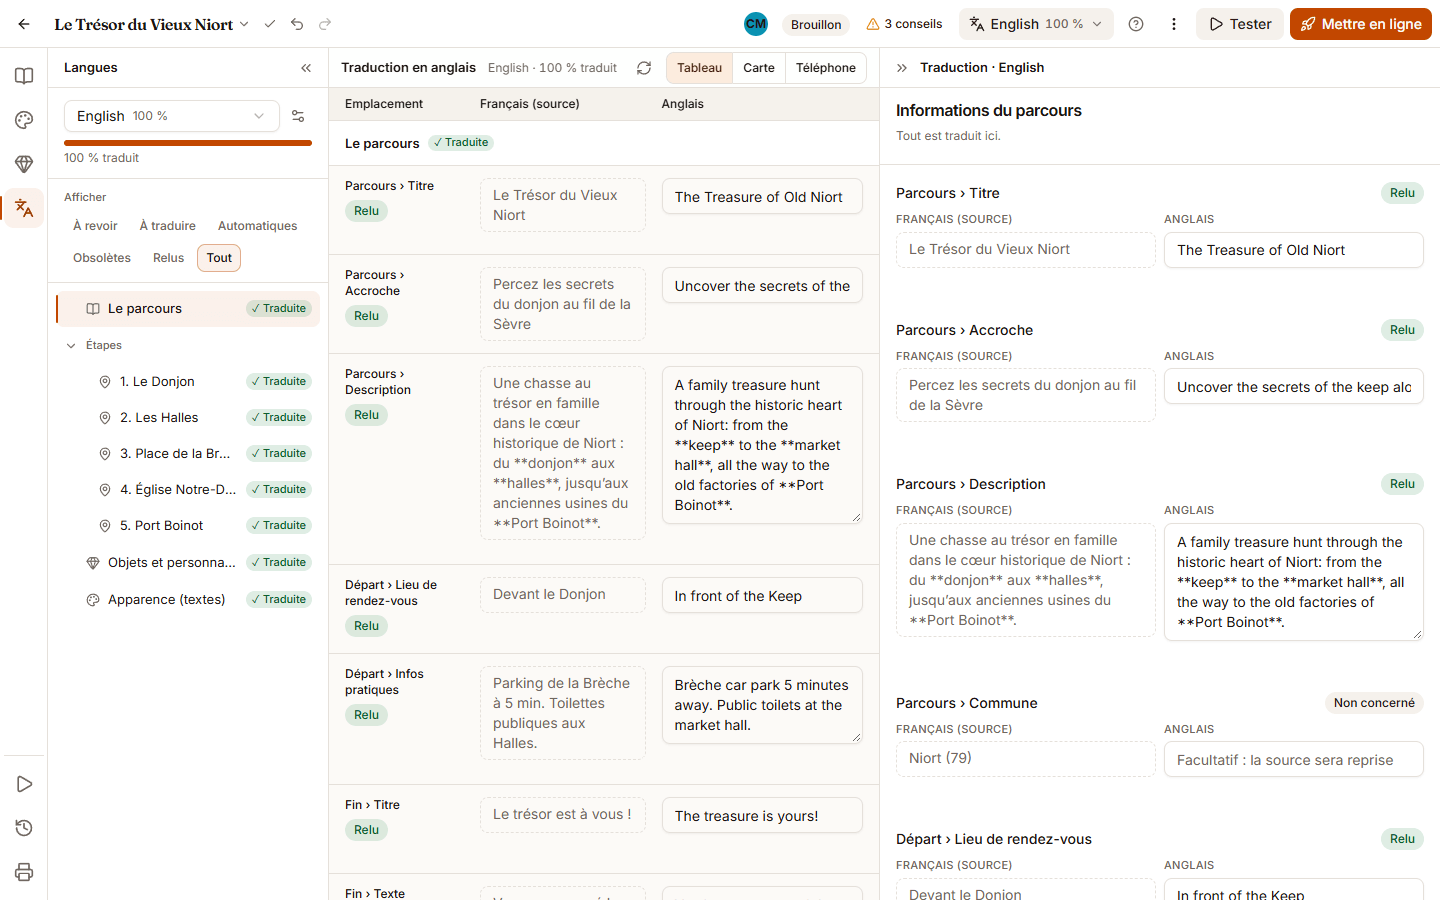
Task: Select Le parcours in the language tree
Action: pos(188,309)
